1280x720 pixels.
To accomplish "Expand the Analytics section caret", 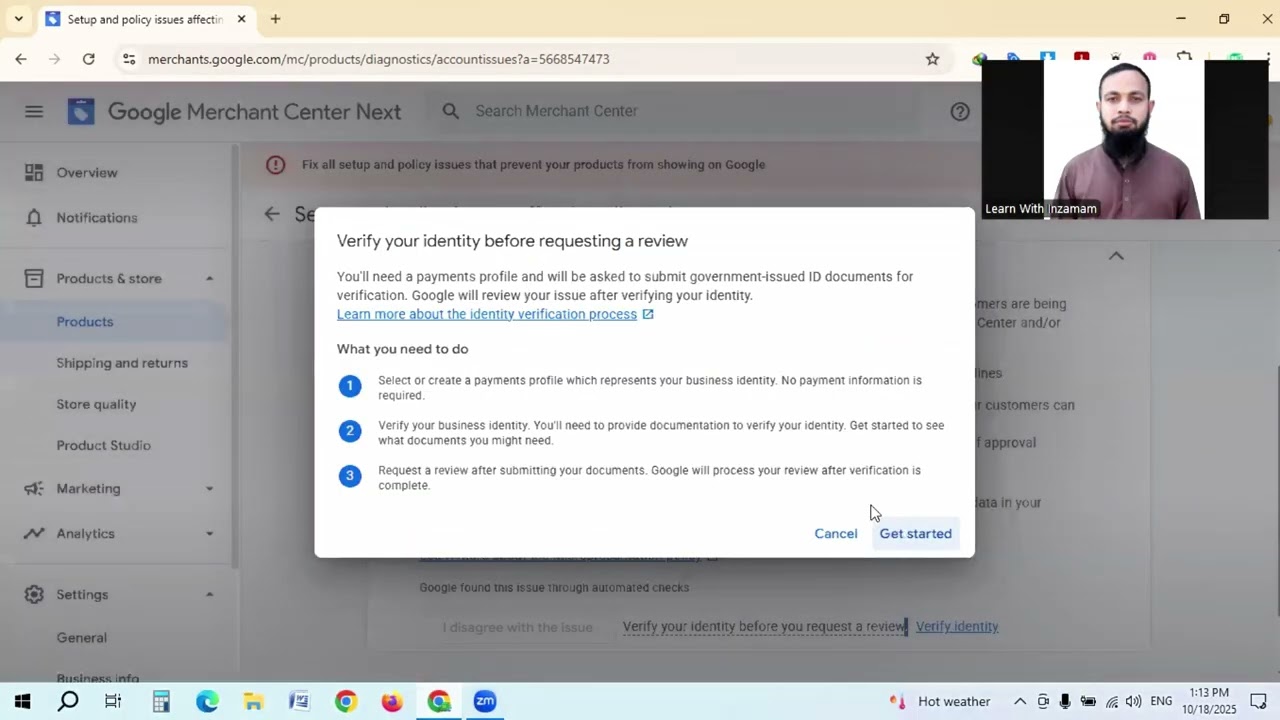I will coord(210,533).
